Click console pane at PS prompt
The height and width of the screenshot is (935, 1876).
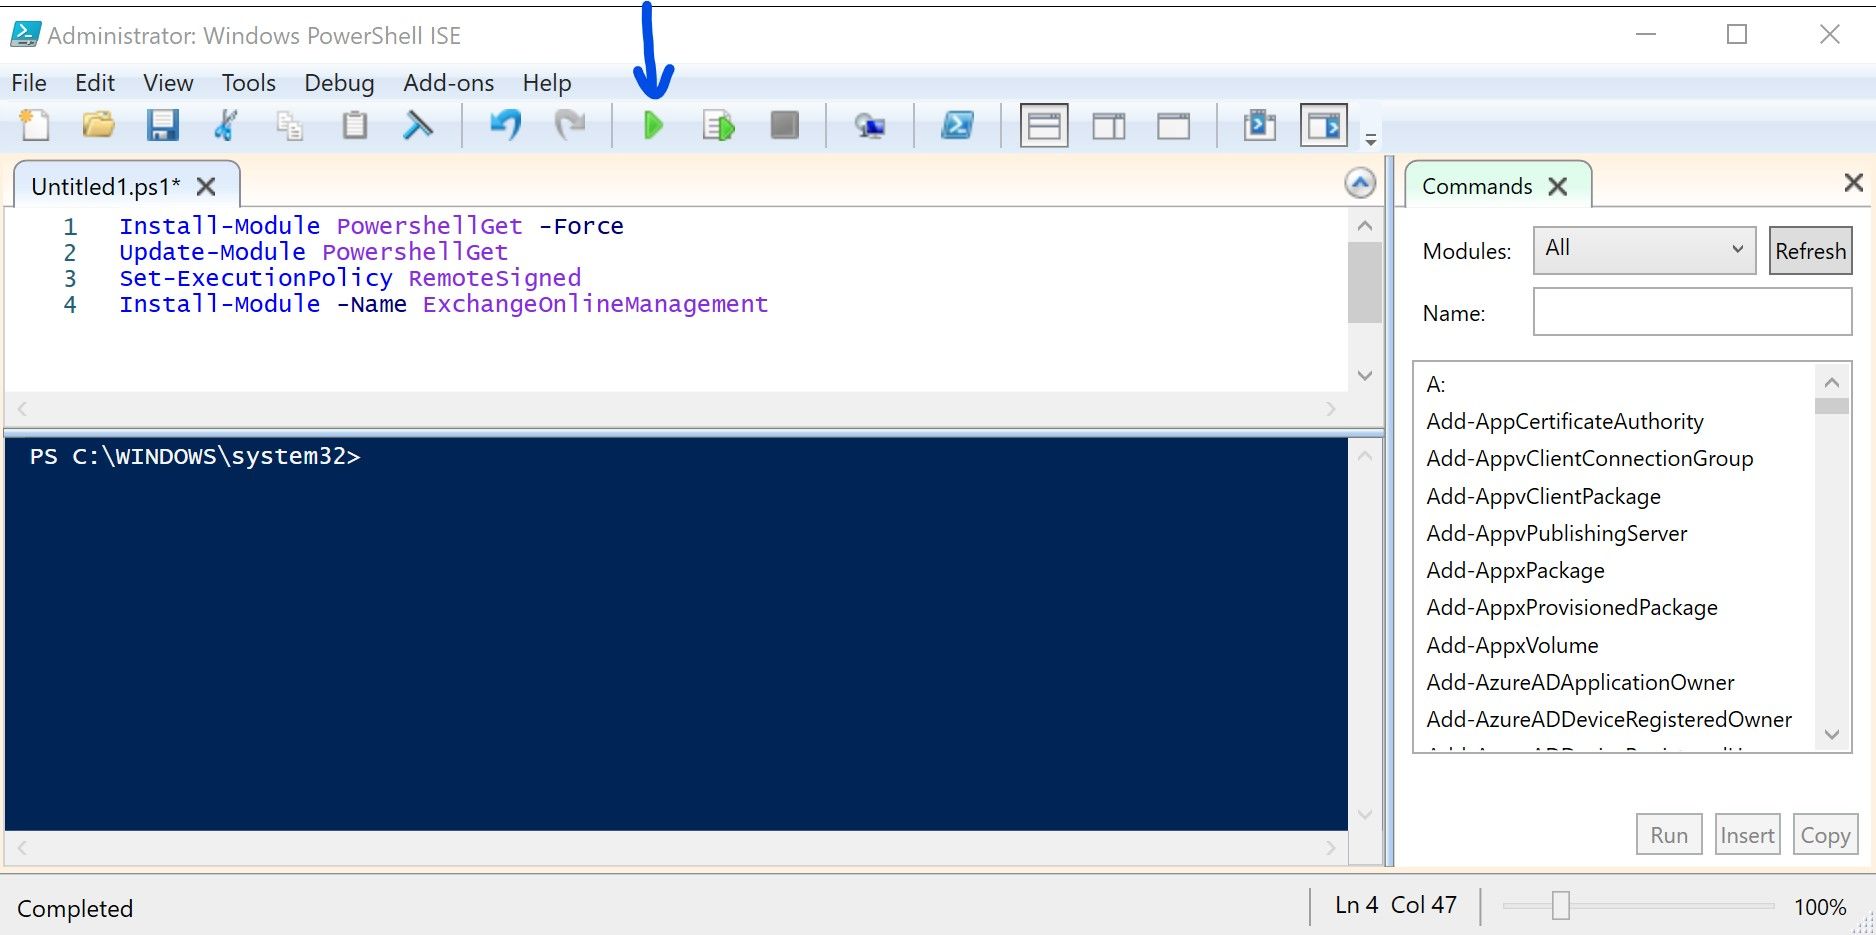(195, 457)
